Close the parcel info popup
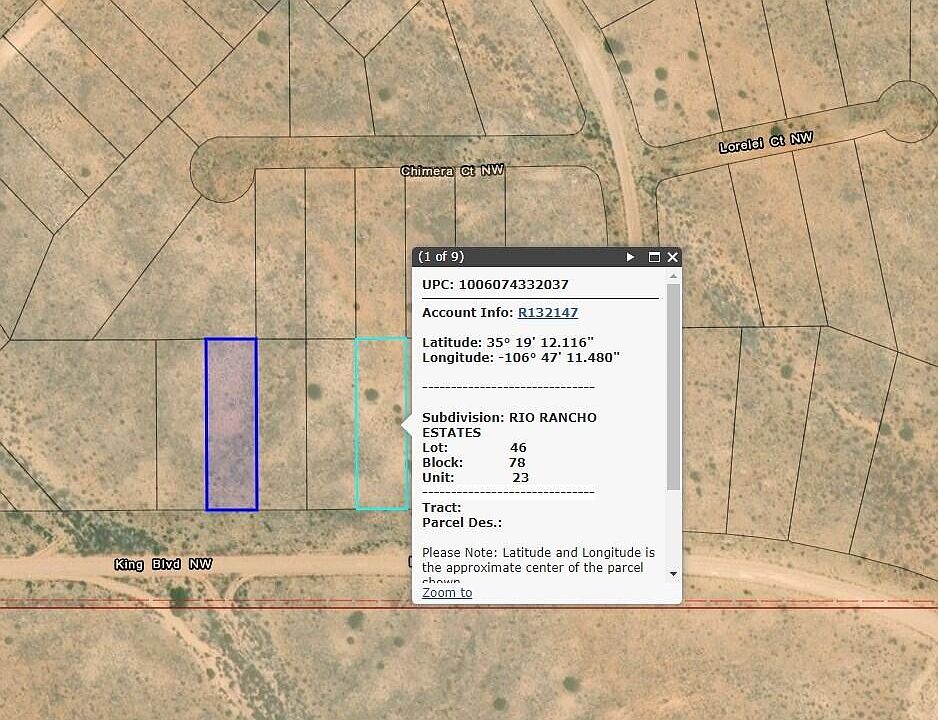This screenshot has height=720, width=938. click(x=672, y=257)
